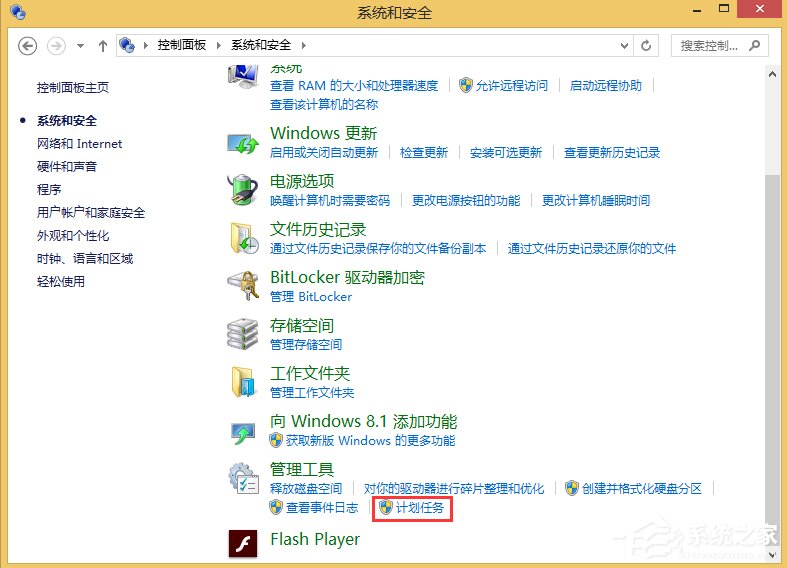The height and width of the screenshot is (568, 787).
Task: Expand the address bar history dropdown
Action: (625, 46)
